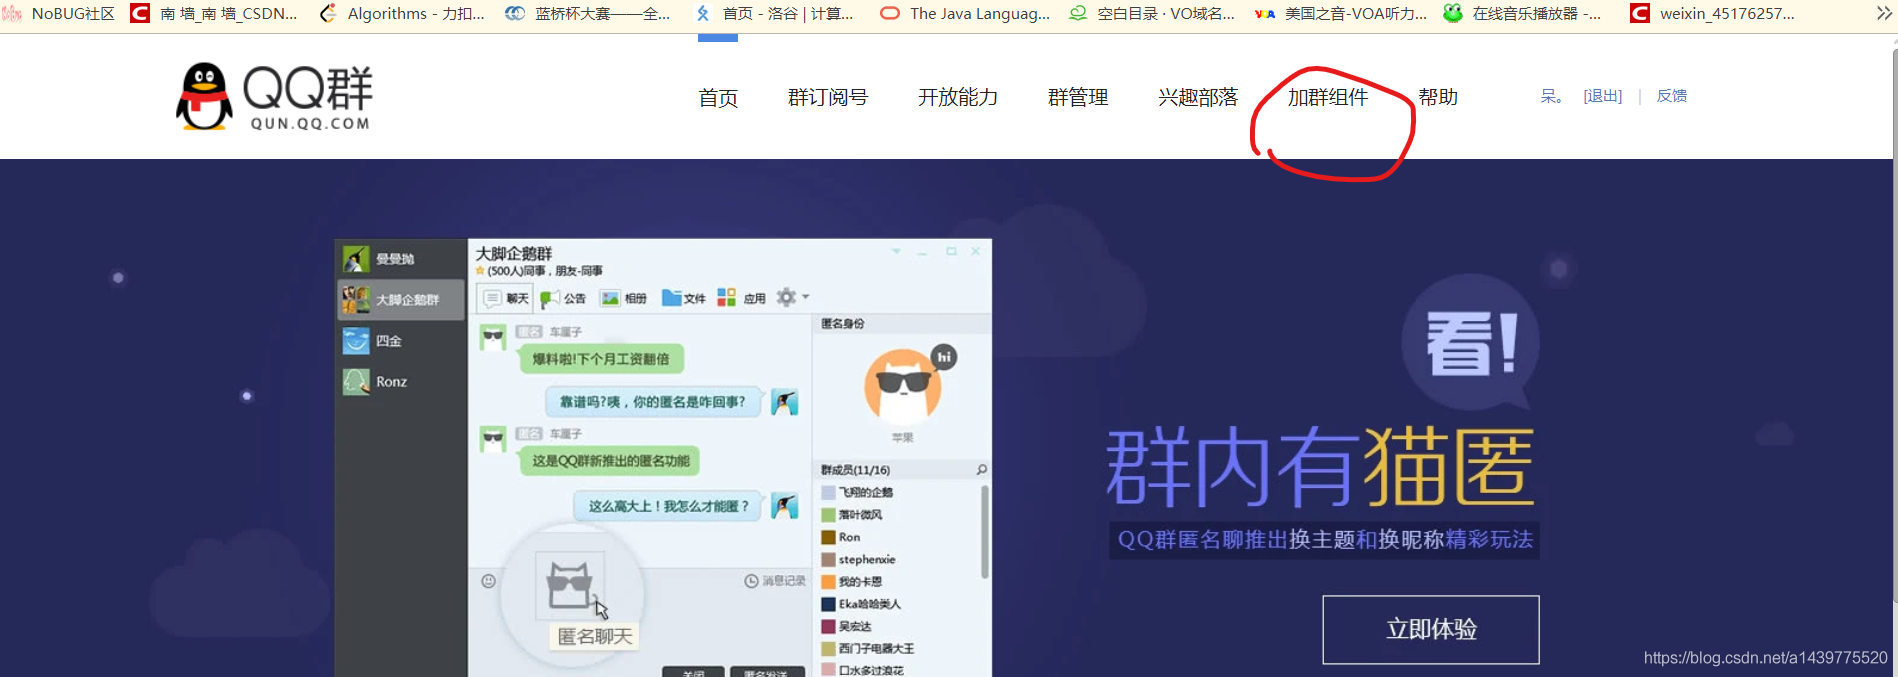
Task: Click the QQ群 penguin logo
Action: (274, 97)
